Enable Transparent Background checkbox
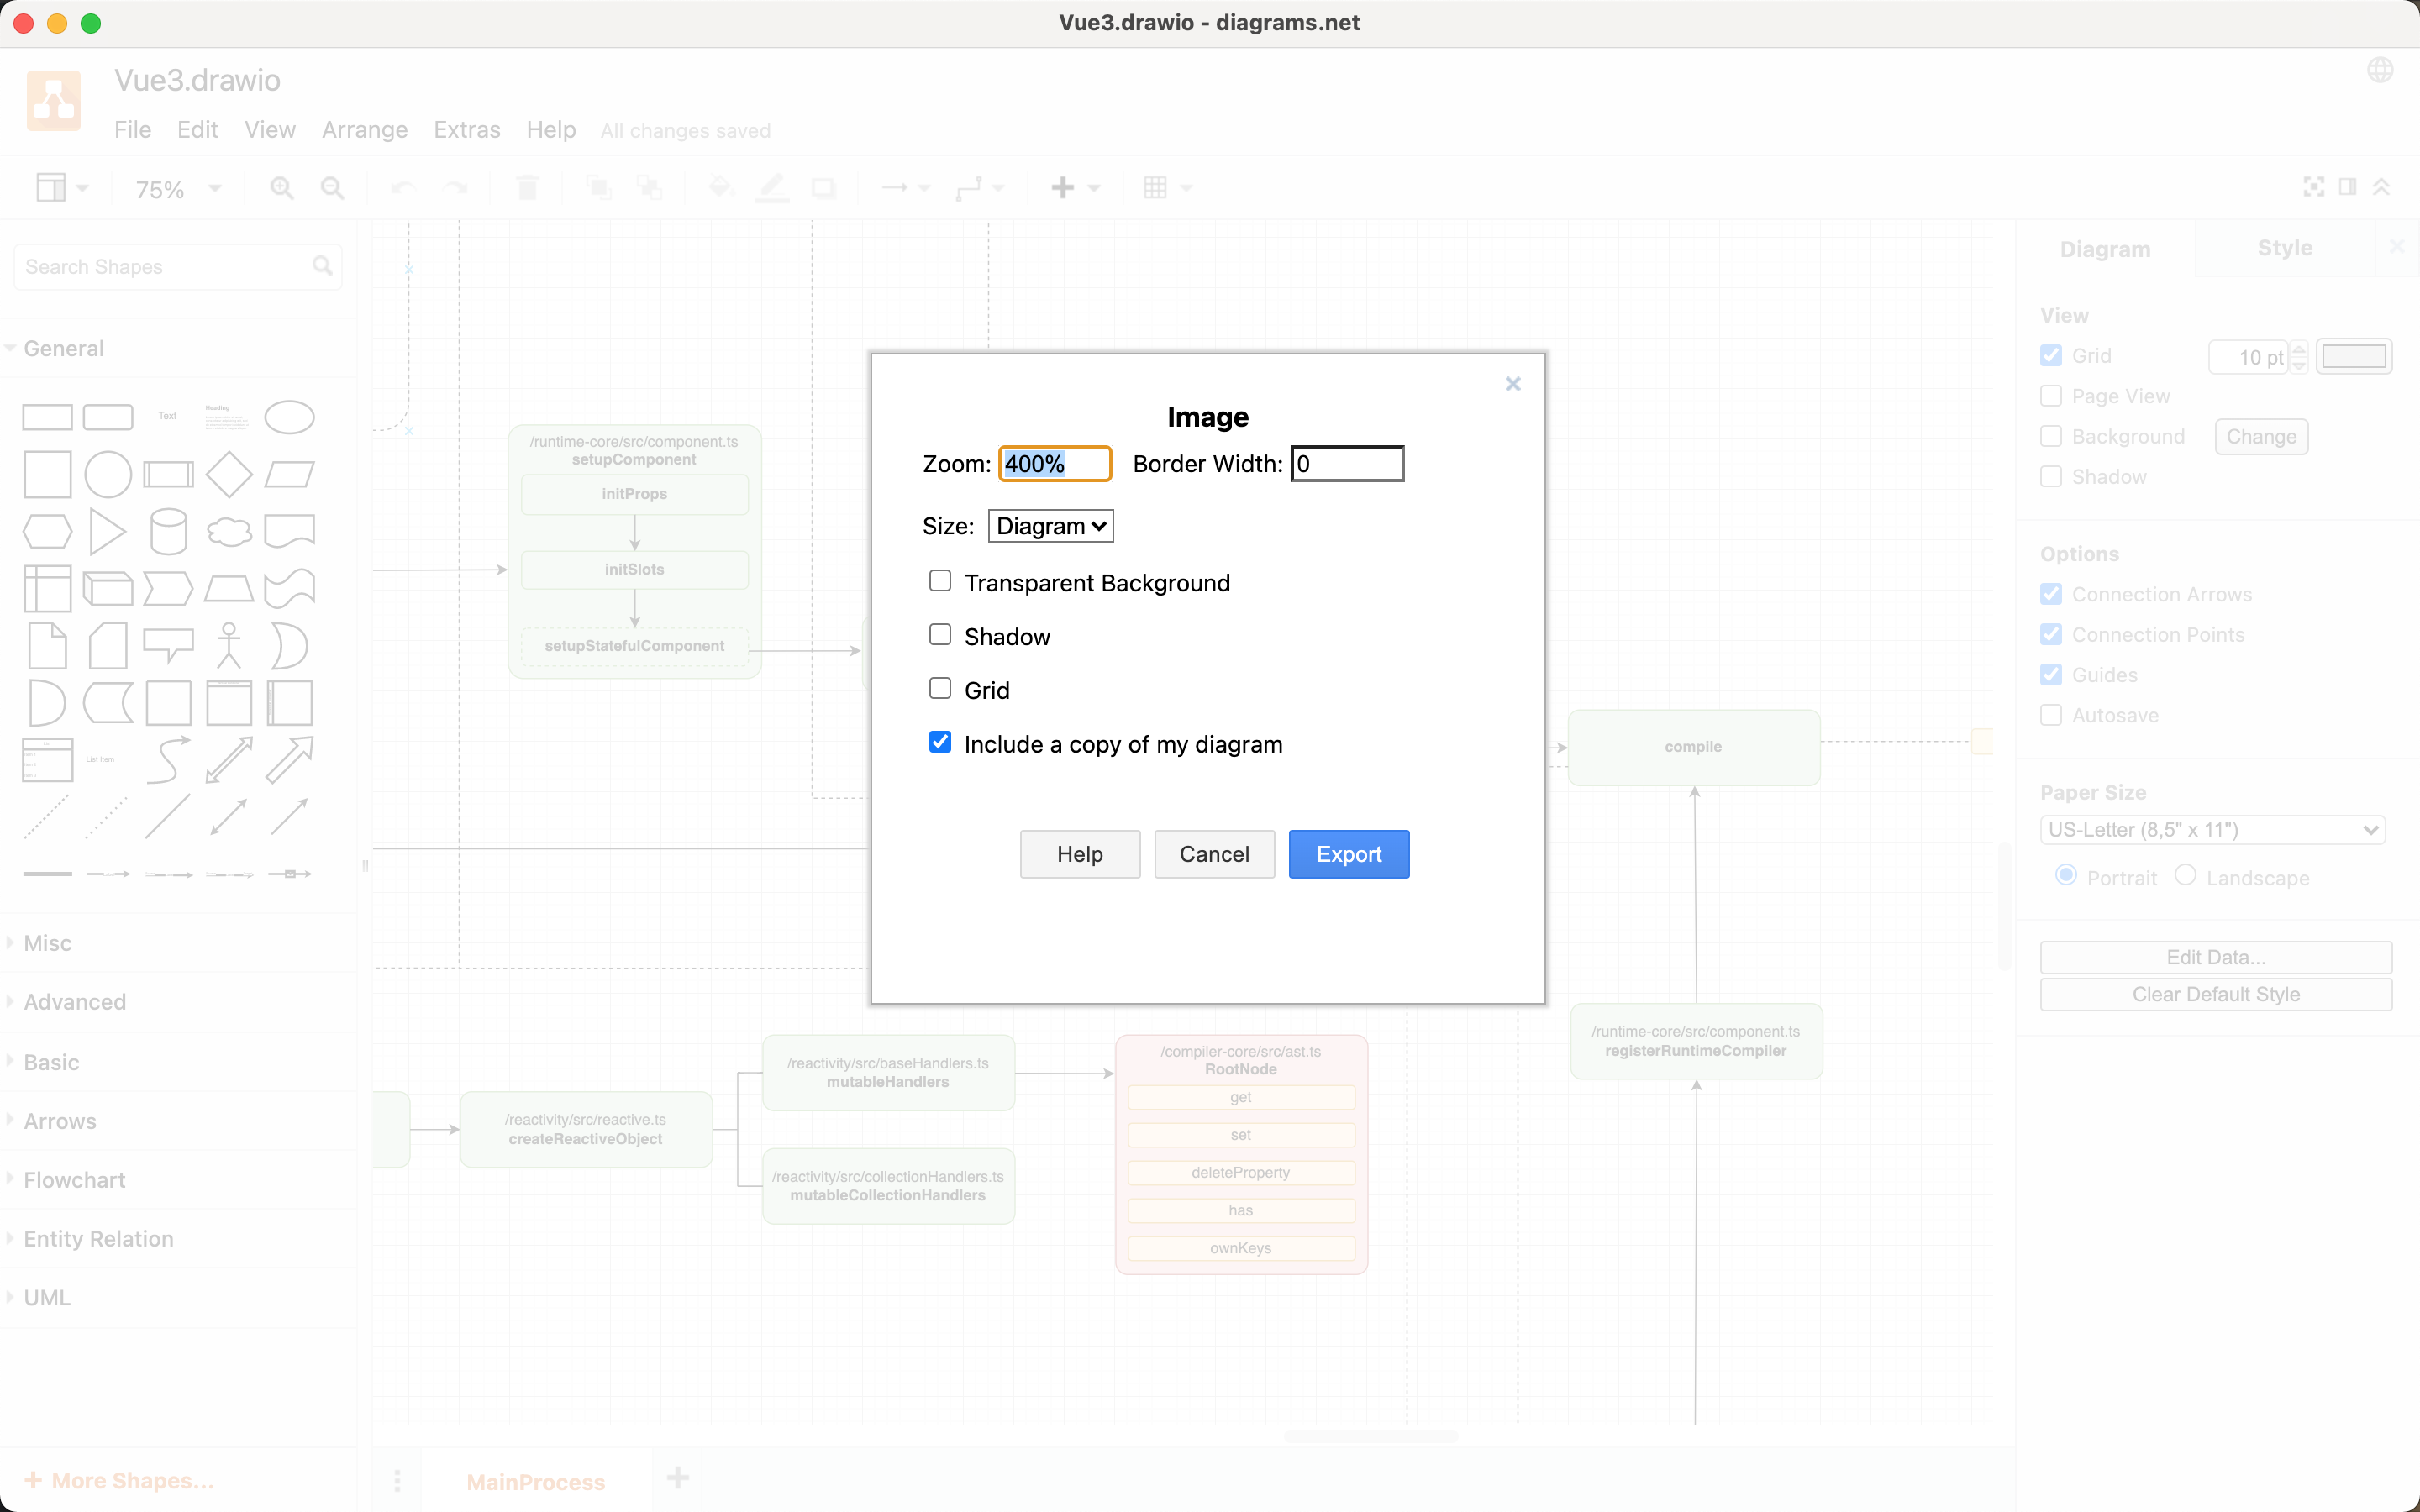This screenshot has width=2420, height=1512. coord(940,581)
